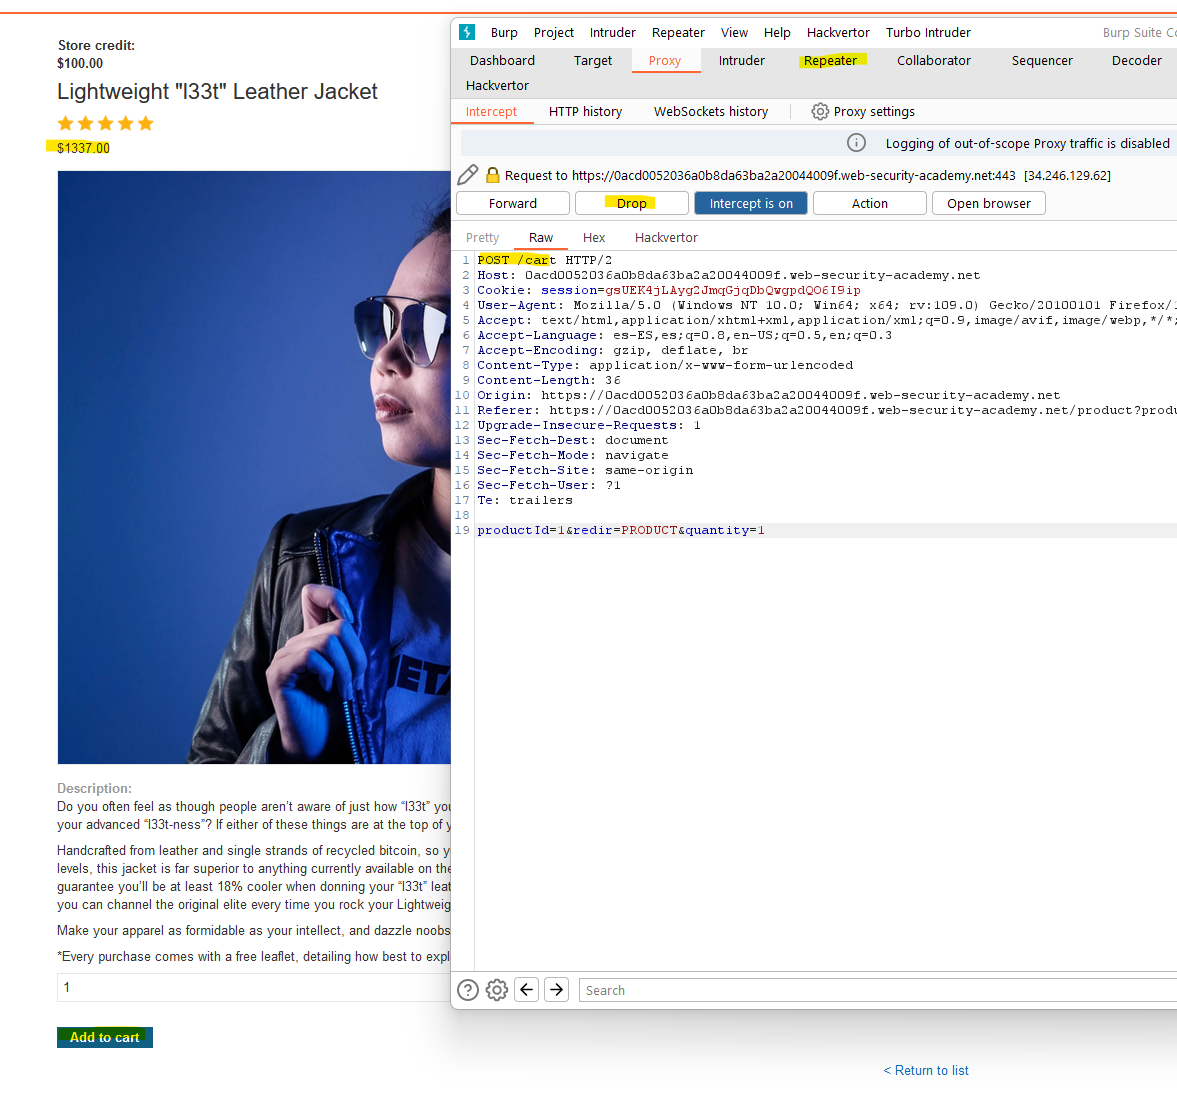The width and height of the screenshot is (1177, 1095).
Task: Open the Burp menu
Action: (x=504, y=33)
